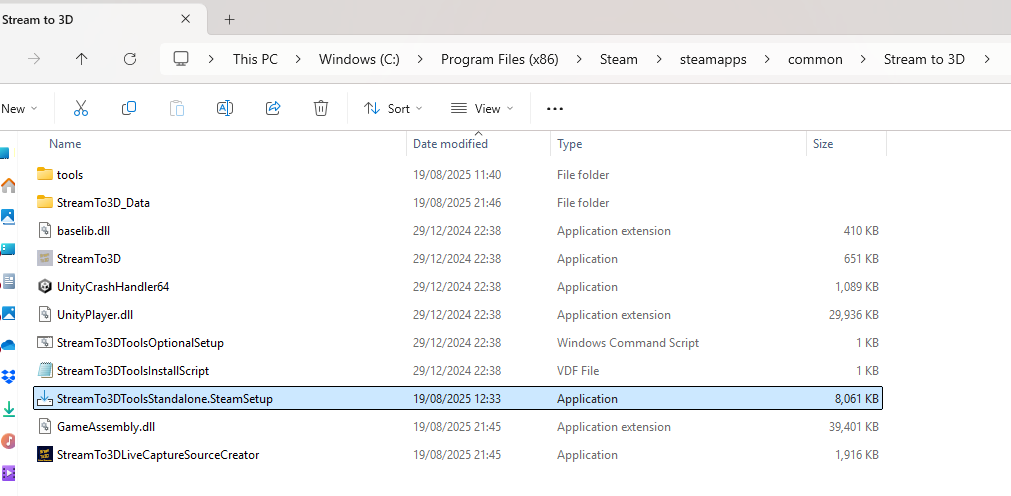The width and height of the screenshot is (1011, 496).
Task: Click the Delete trash can icon
Action: (320, 108)
